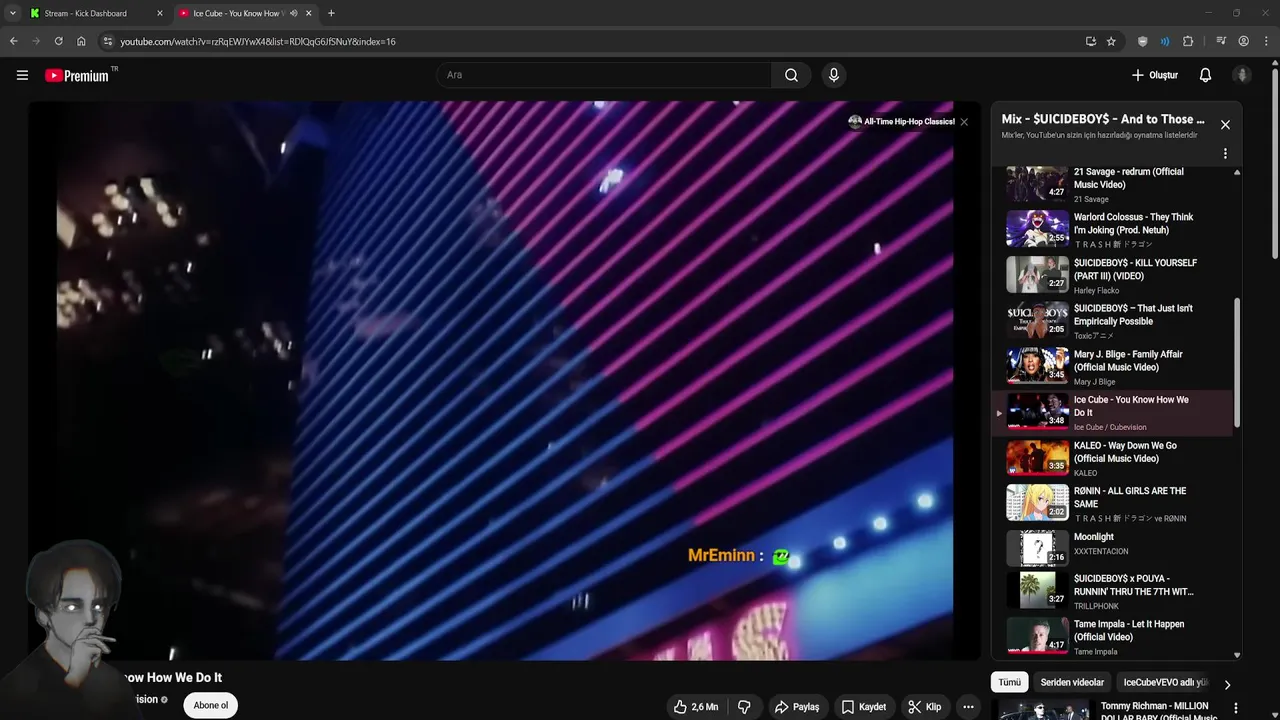The height and width of the screenshot is (720, 1280).
Task: Play KALEO - Way Down We Go
Action: point(1112,459)
